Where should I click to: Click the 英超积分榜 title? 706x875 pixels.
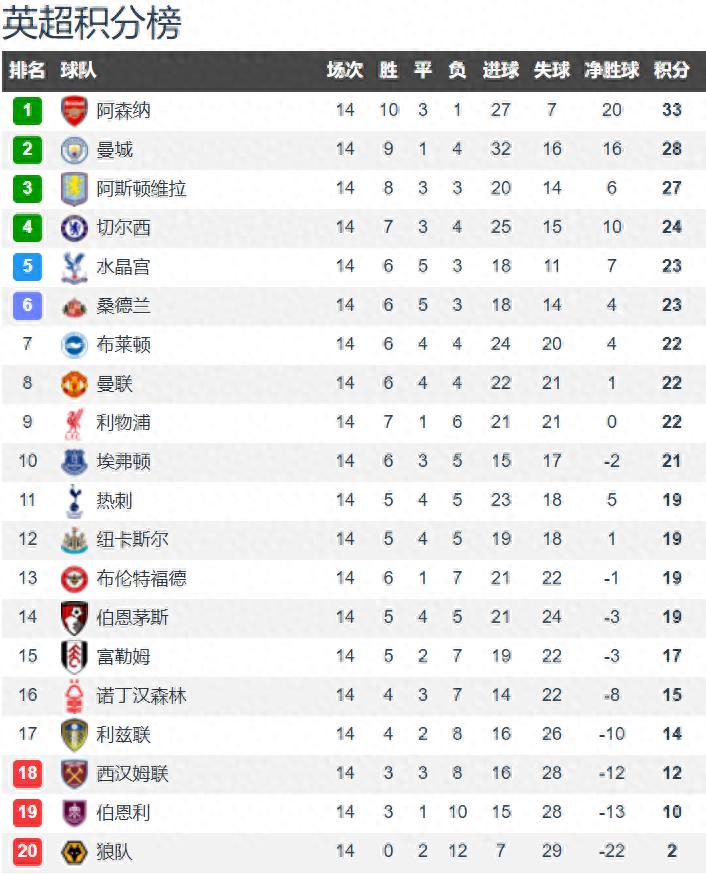(93, 23)
